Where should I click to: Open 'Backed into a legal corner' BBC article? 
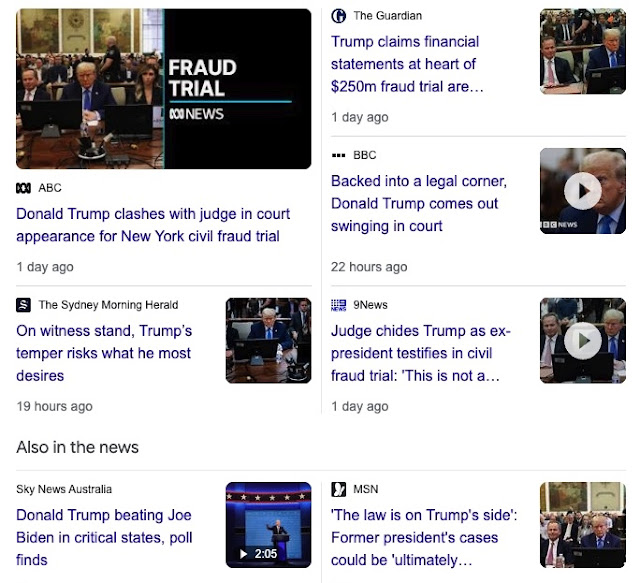pyautogui.click(x=419, y=203)
